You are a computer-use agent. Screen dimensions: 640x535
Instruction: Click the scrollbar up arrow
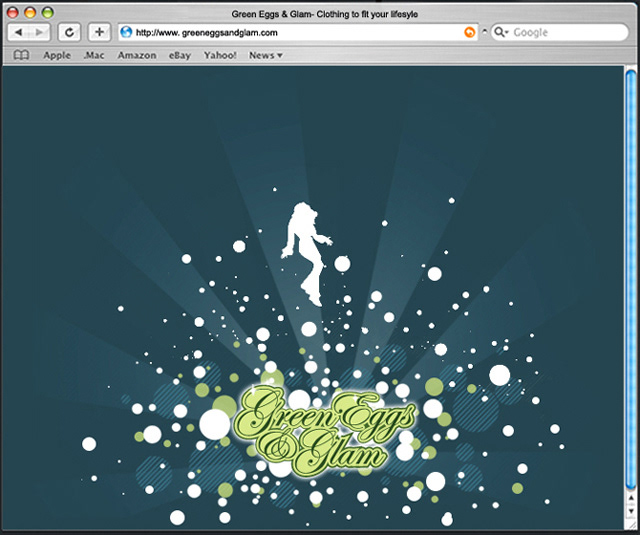[631, 498]
